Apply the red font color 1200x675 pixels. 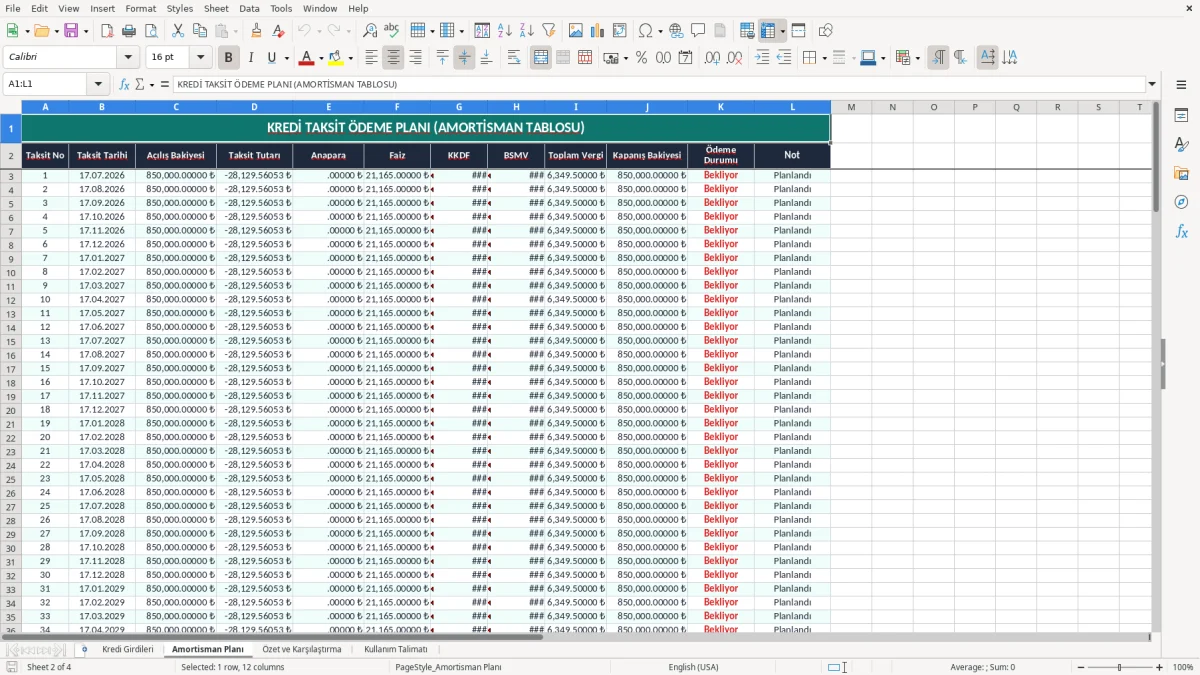307,58
